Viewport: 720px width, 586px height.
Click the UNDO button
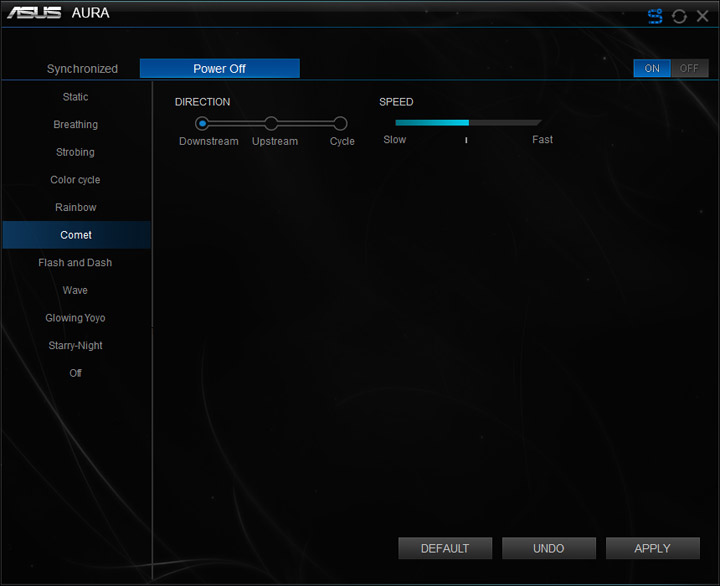coord(549,548)
